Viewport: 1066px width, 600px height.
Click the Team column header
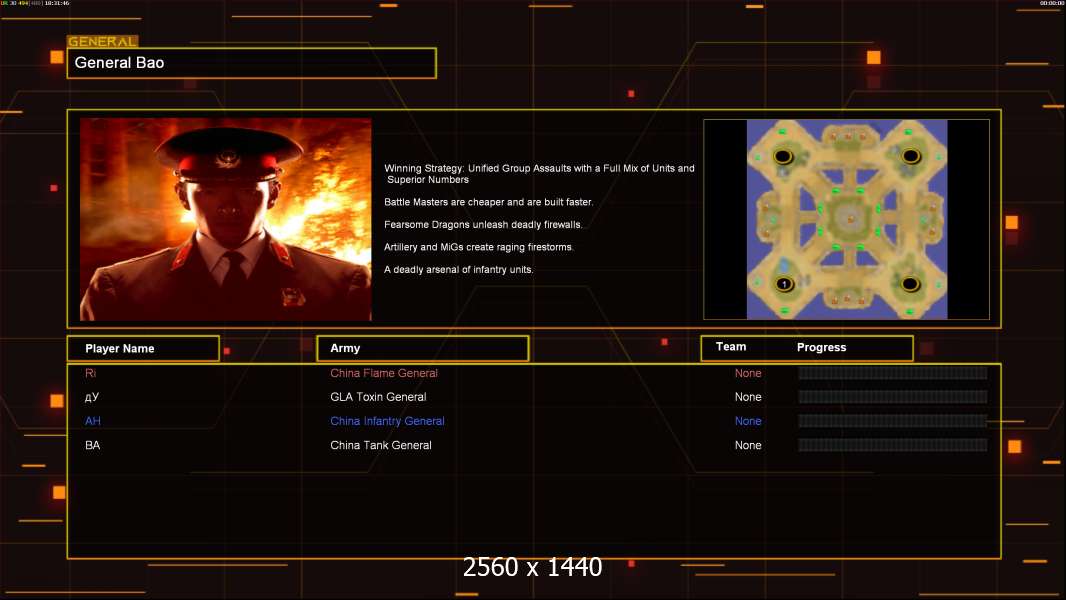pos(731,347)
